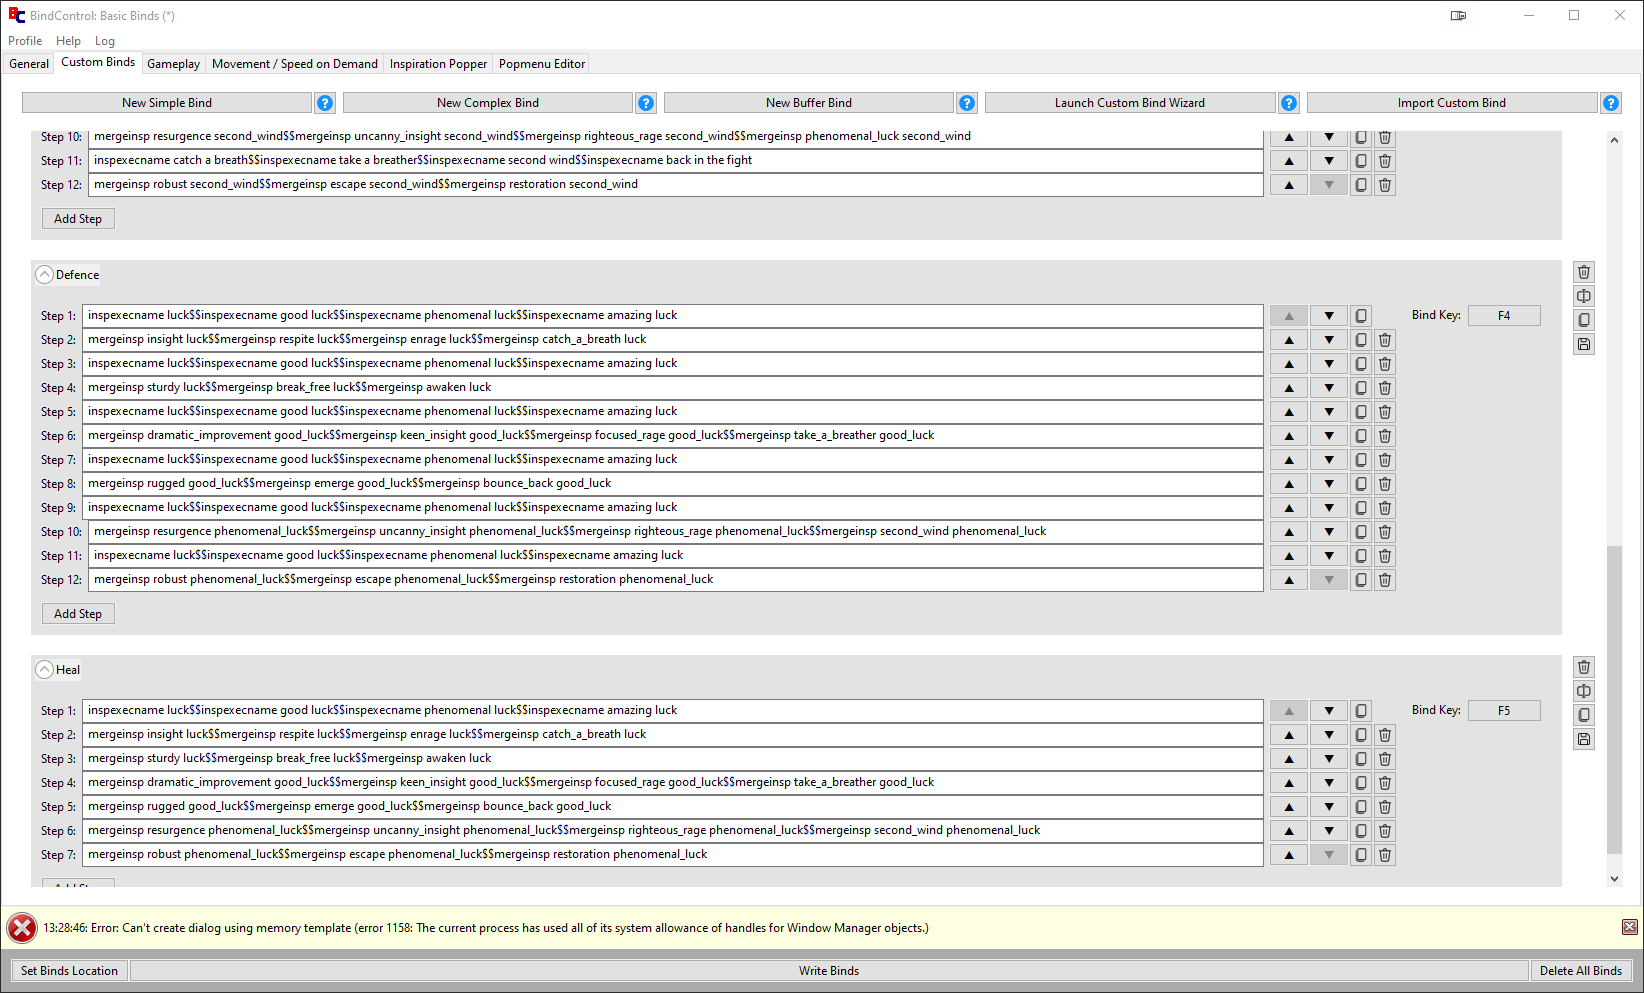The width and height of the screenshot is (1644, 993).
Task: Duplicate the Heal bind with its copy icon
Action: (1584, 715)
